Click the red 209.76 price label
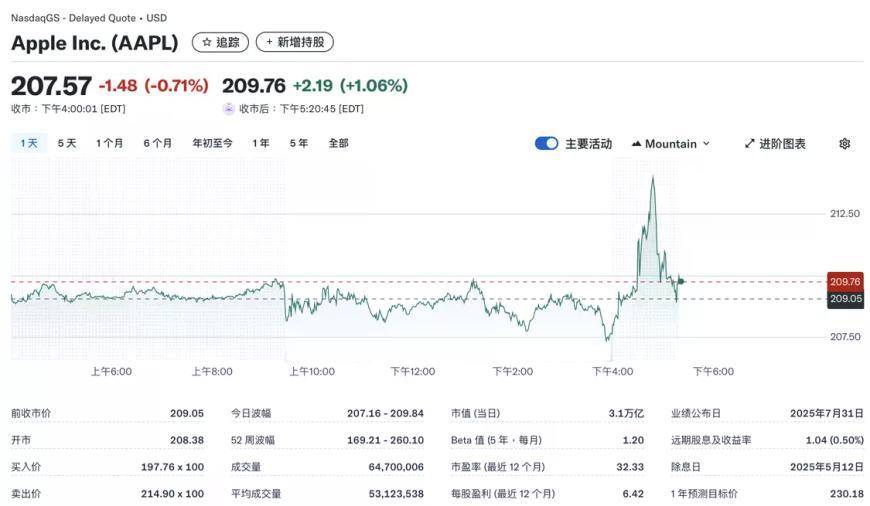 click(x=845, y=282)
